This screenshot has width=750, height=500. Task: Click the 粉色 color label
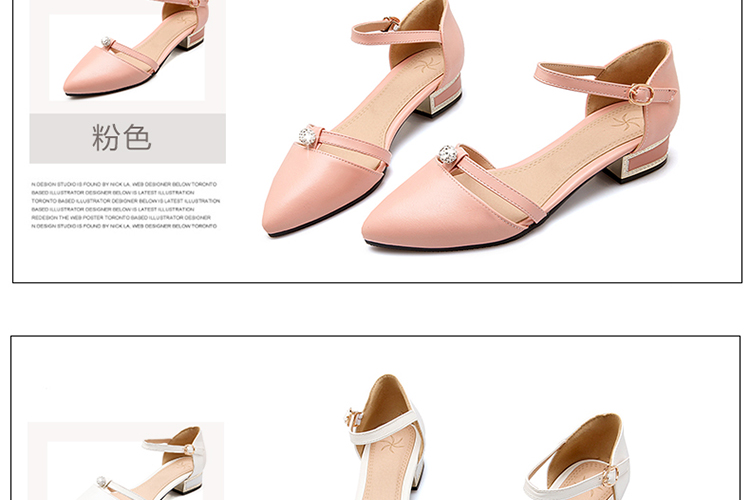click(x=128, y=138)
